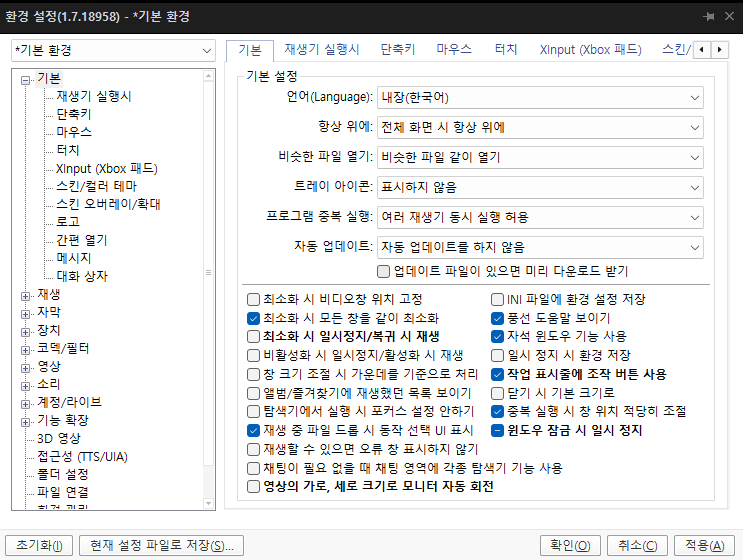
Task: Expand the 재생 tree node
Action: tap(25, 296)
